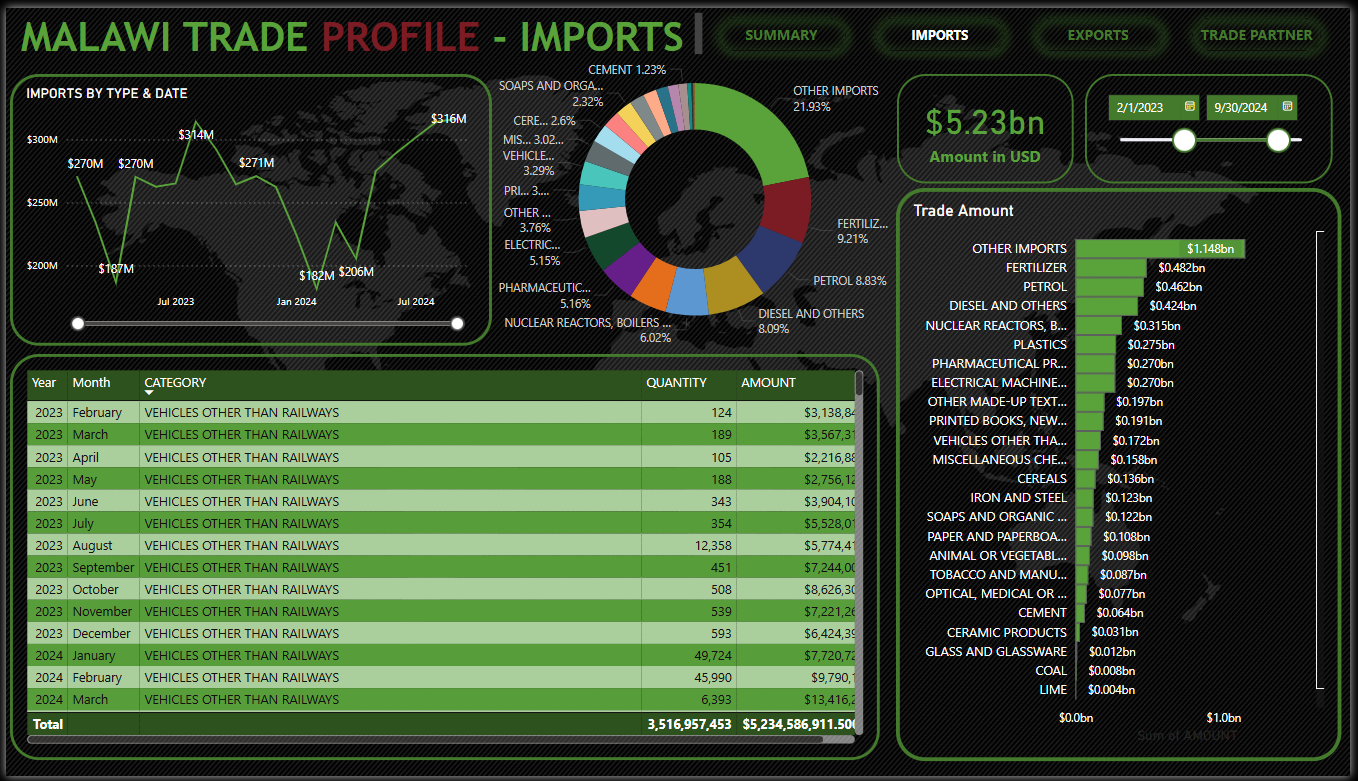Select the IMPORTS navigation button
This screenshot has height=781, width=1358.
click(x=939, y=35)
